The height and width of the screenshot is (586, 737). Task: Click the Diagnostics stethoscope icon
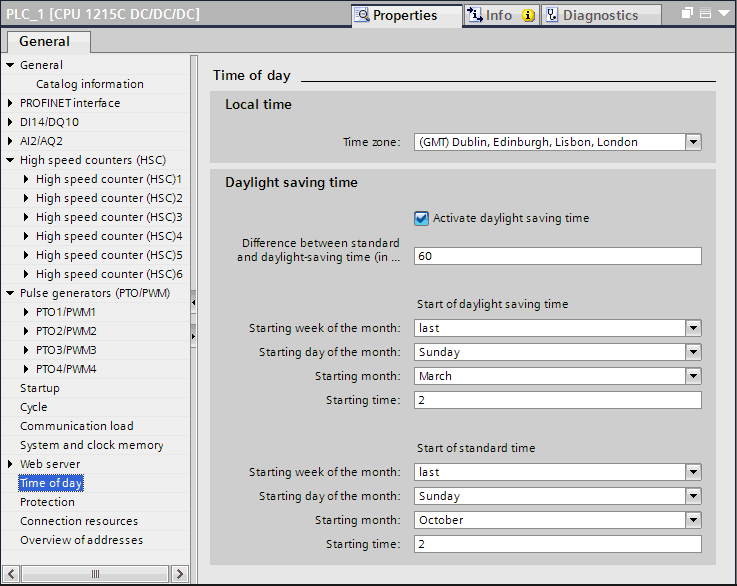552,15
